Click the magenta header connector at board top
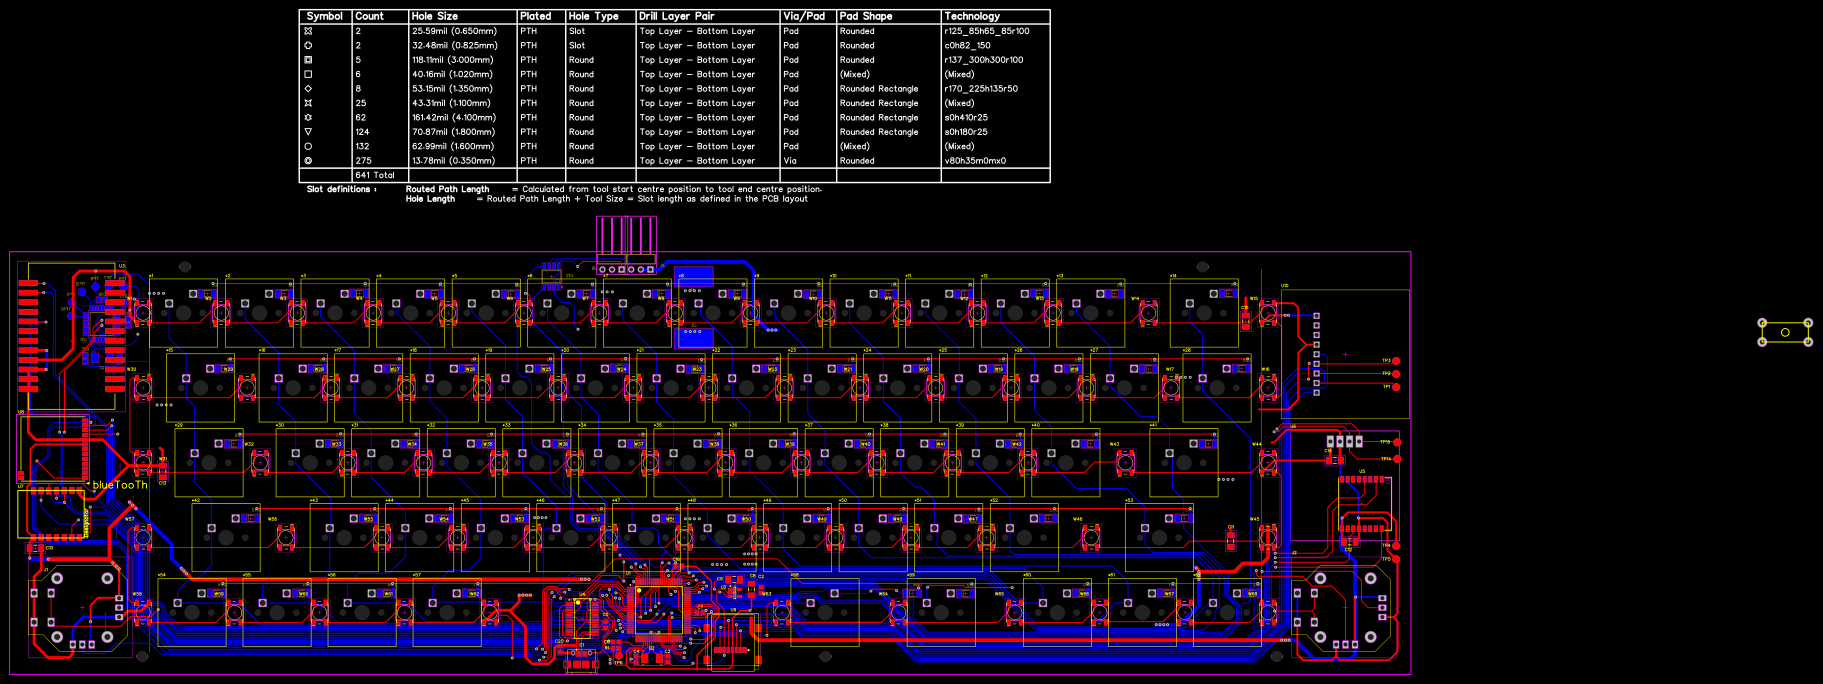The height and width of the screenshot is (684, 1823). [626, 240]
